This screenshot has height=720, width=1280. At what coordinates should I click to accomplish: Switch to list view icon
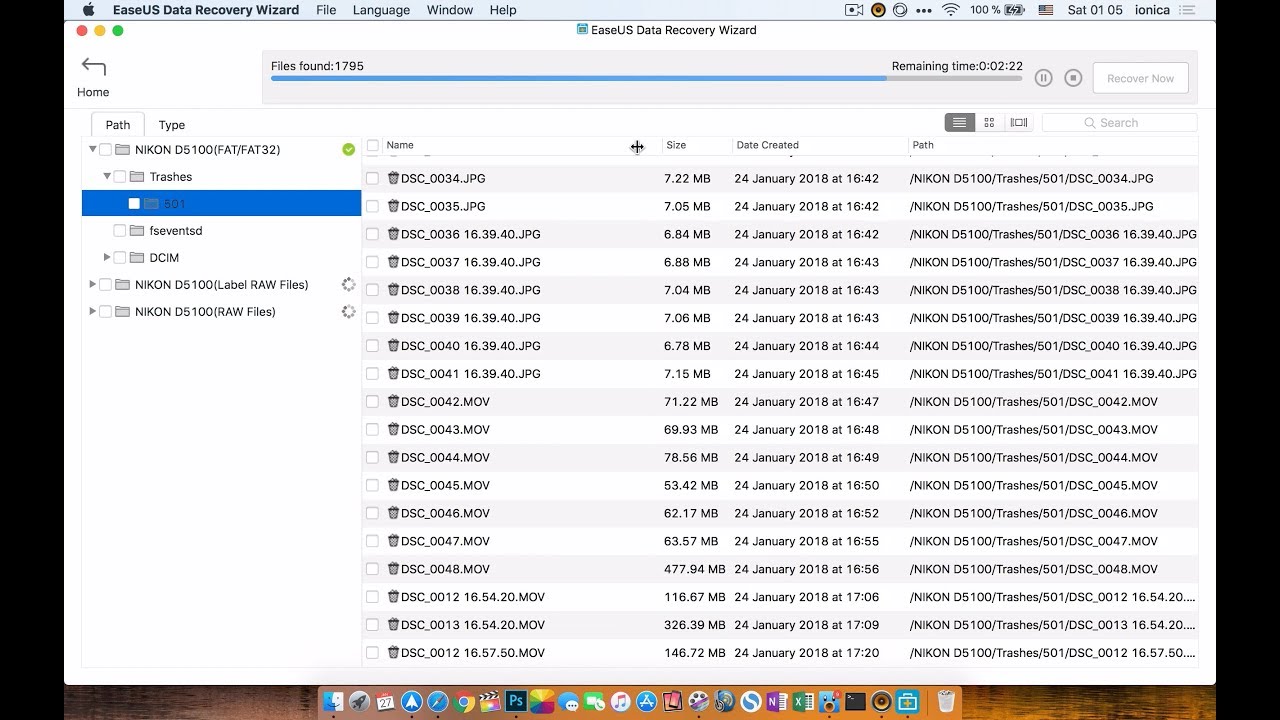point(959,122)
